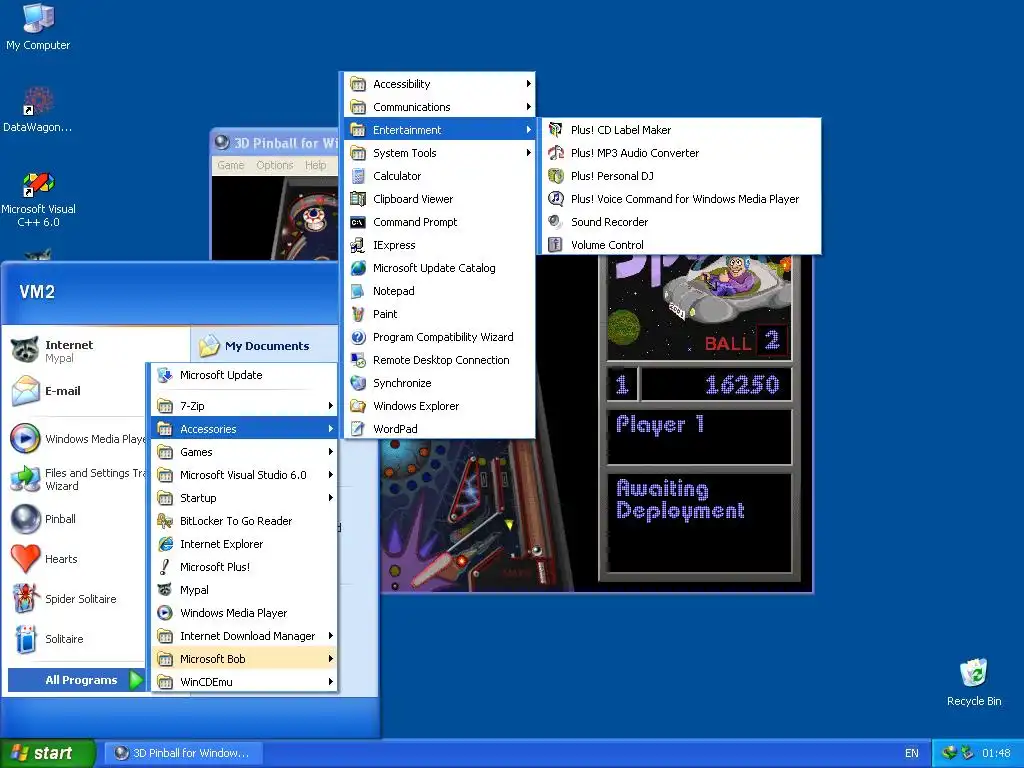The image size is (1024, 768).
Task: Open Spider Solitaire from Start menu
Action: coord(25,599)
